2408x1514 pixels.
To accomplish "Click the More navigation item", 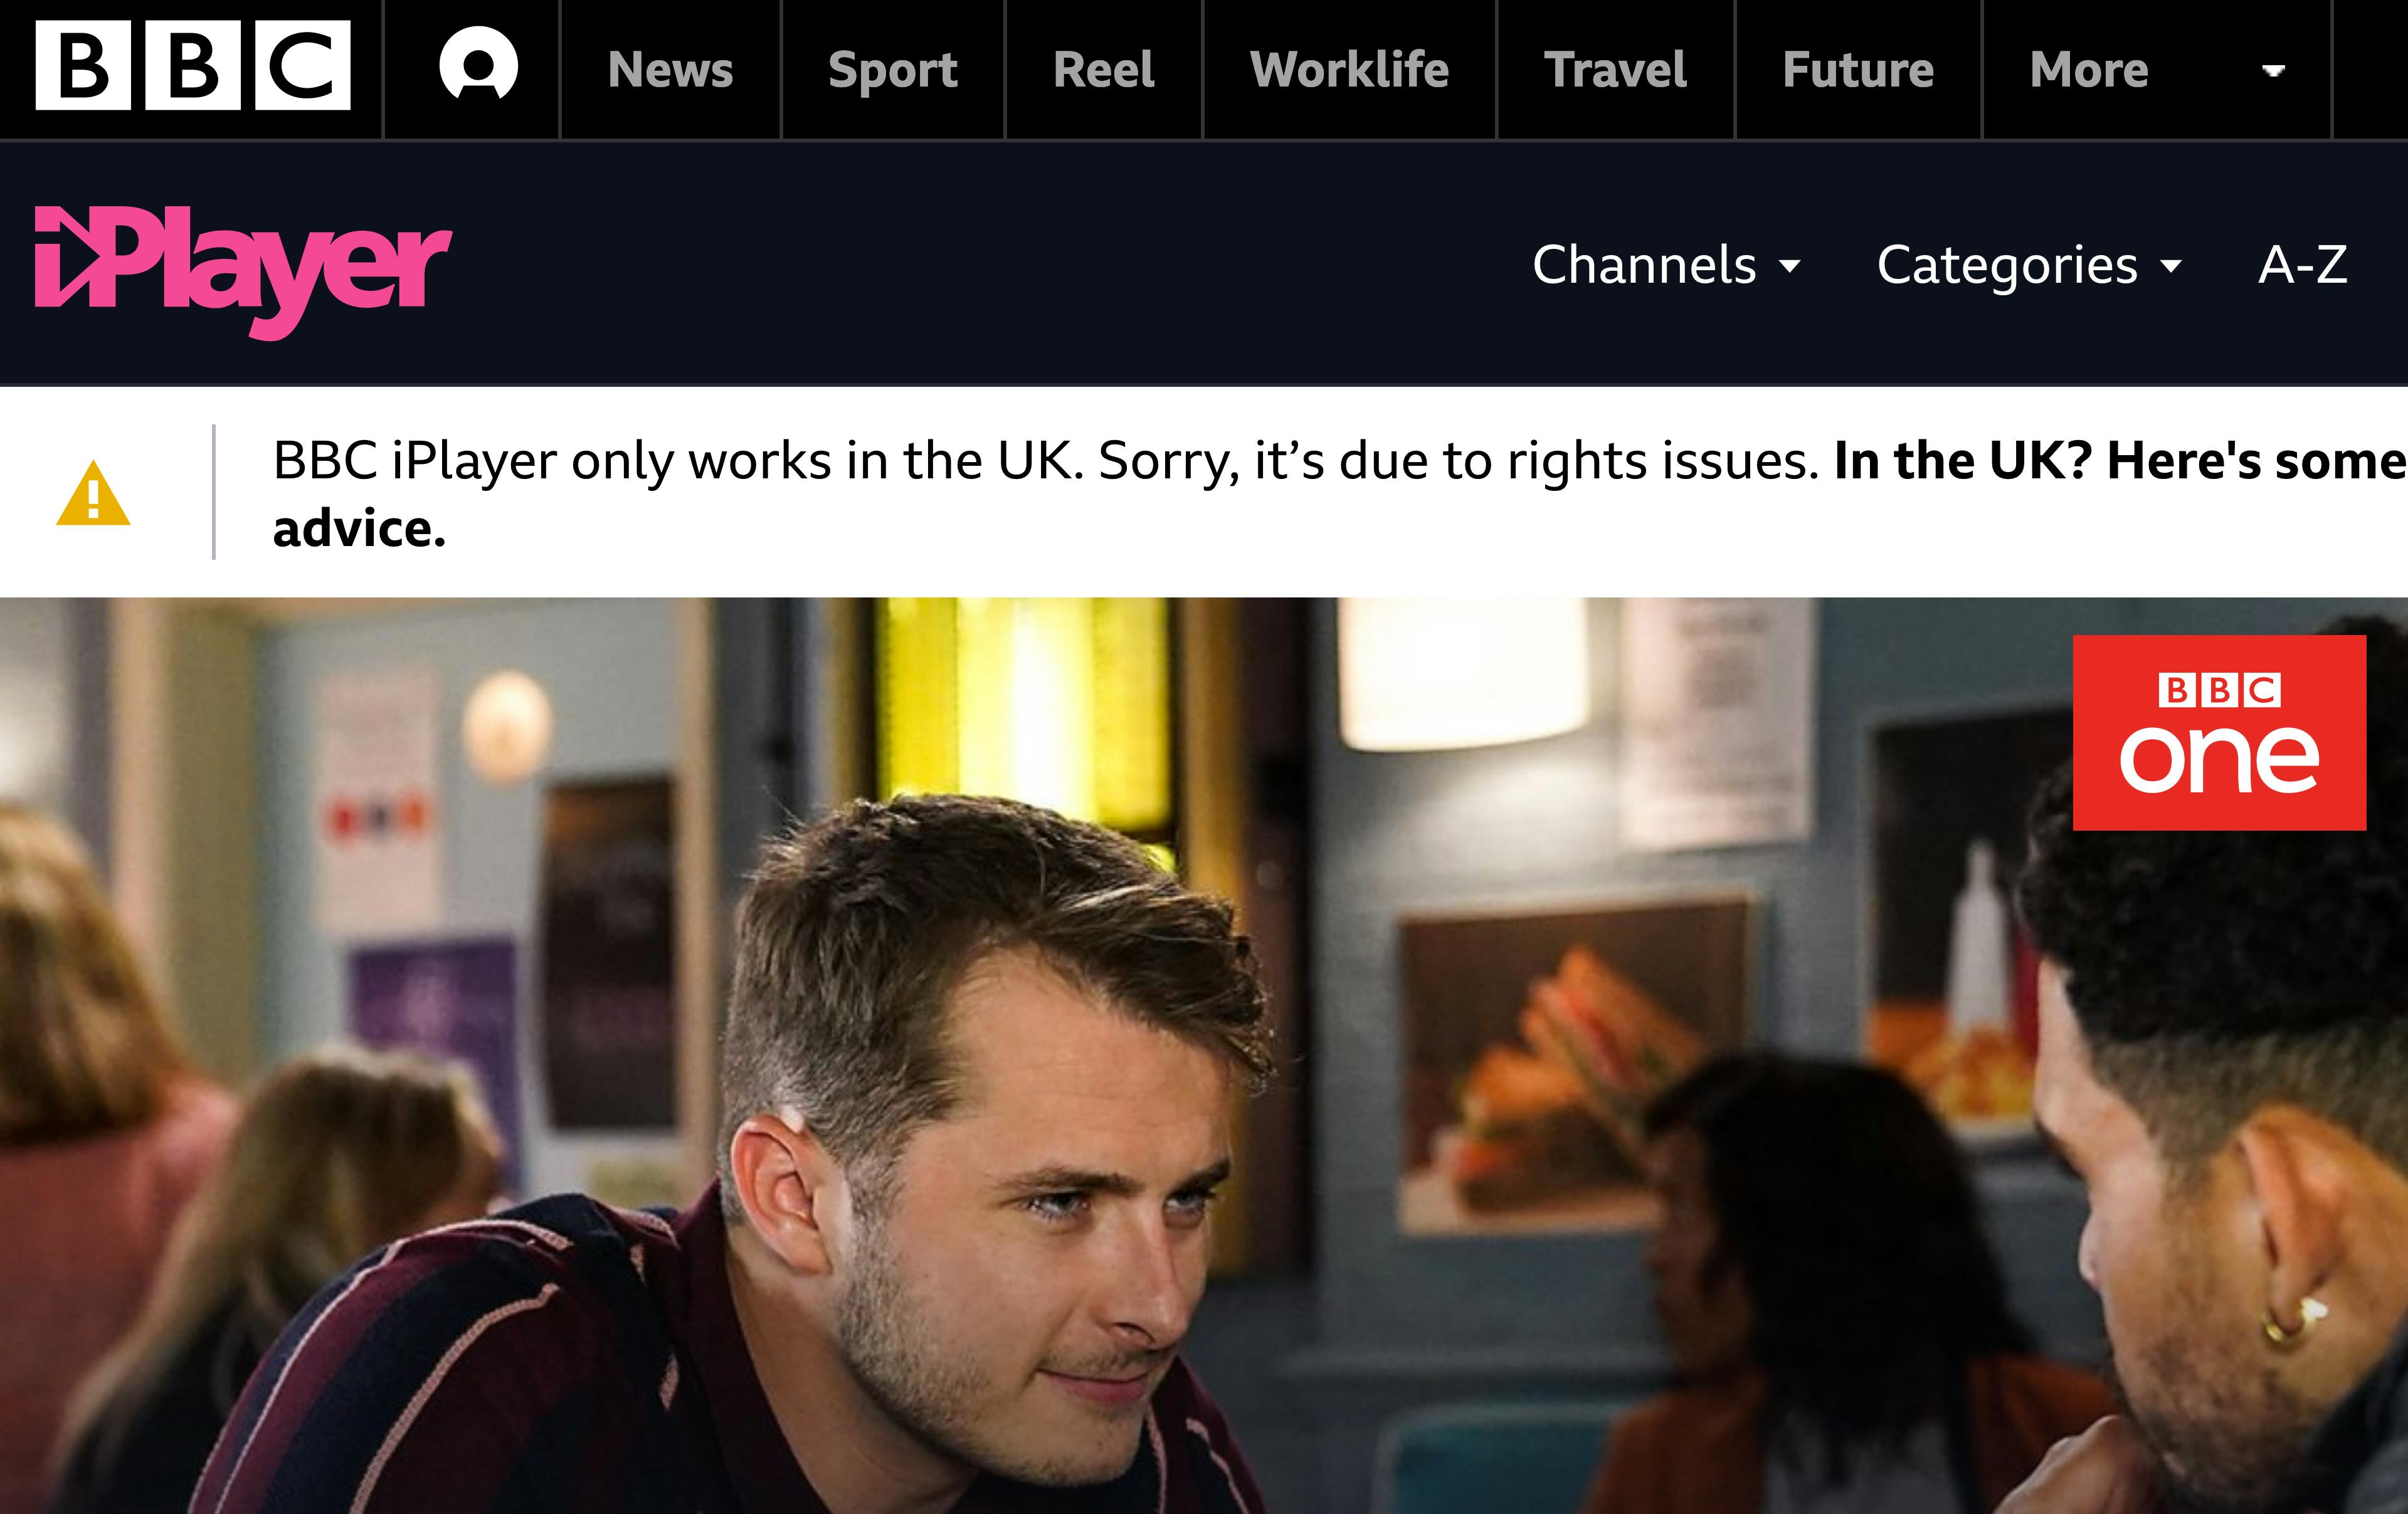I will tap(2088, 69).
